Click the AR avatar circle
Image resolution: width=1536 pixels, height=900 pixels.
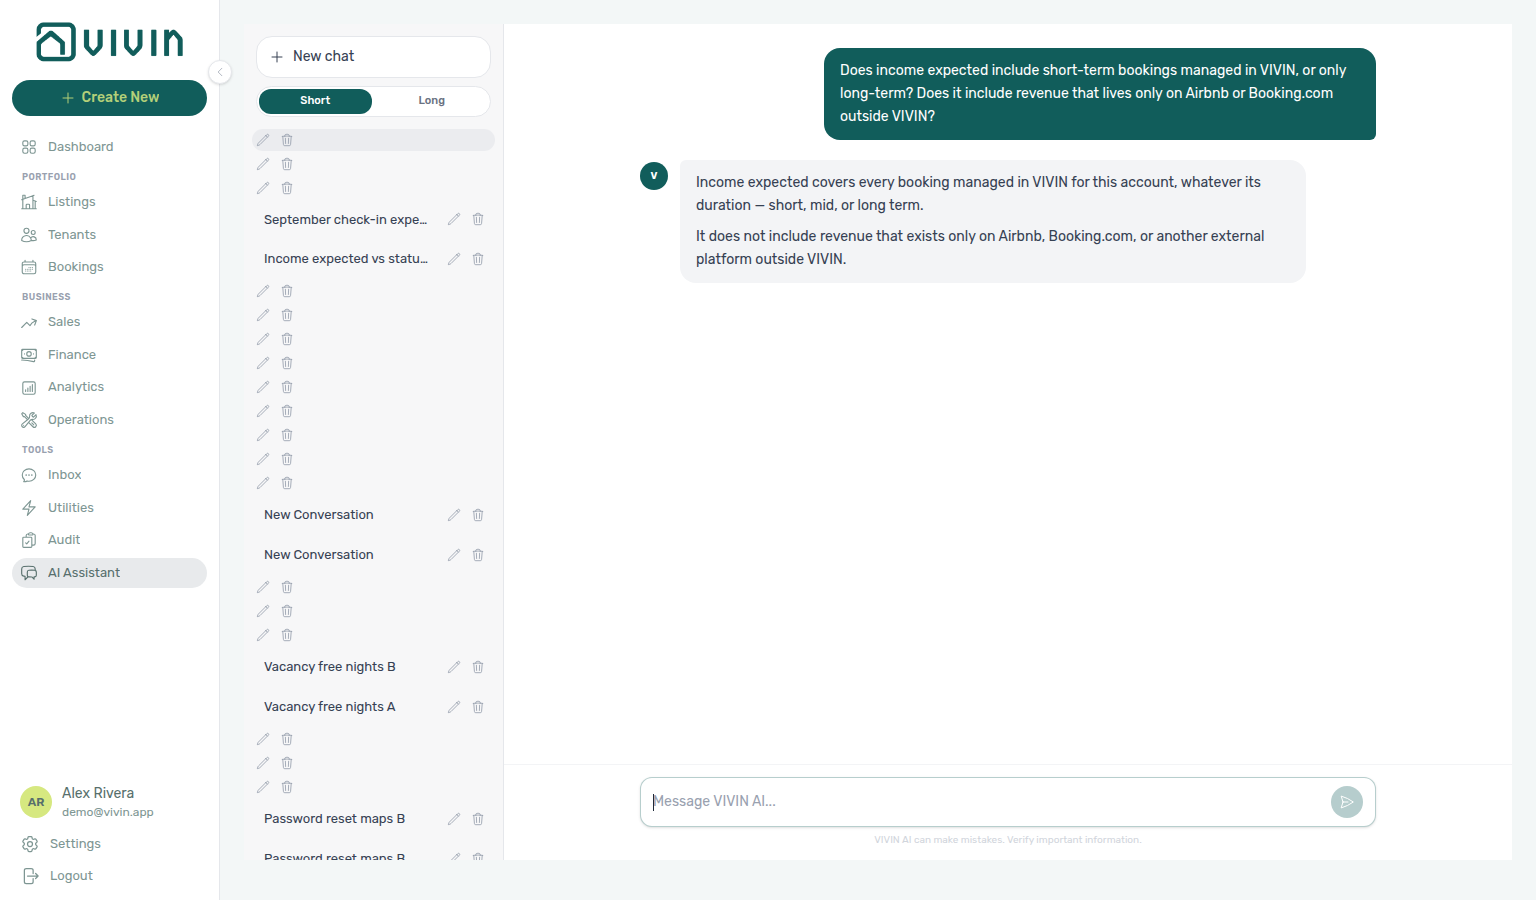36,802
